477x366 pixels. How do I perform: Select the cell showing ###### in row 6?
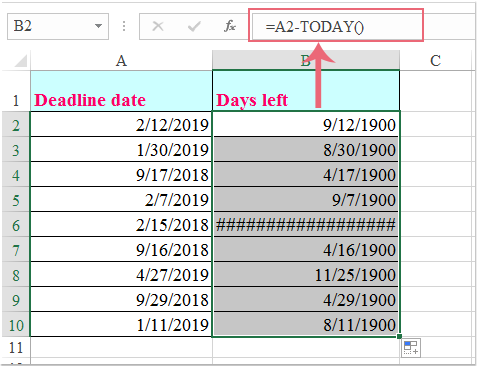pyautogui.click(x=306, y=225)
